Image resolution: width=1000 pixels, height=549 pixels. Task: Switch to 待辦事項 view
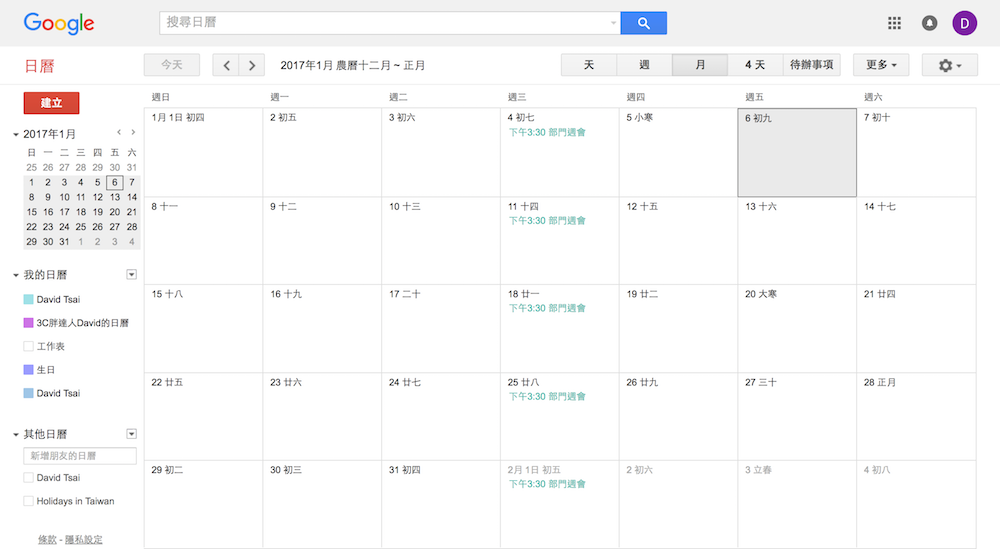point(811,65)
